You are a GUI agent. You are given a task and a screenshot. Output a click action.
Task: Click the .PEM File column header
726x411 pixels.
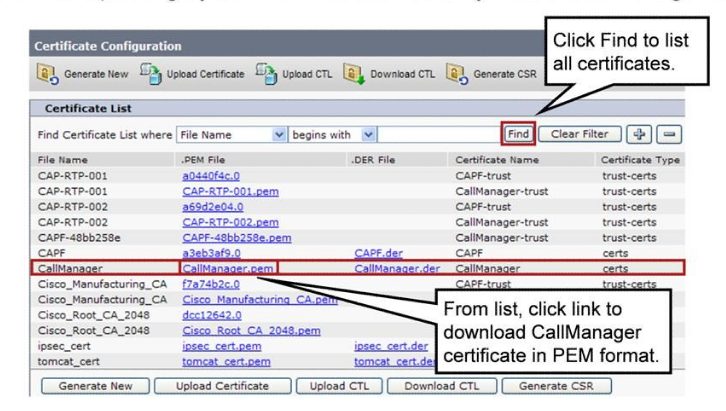[x=203, y=160]
